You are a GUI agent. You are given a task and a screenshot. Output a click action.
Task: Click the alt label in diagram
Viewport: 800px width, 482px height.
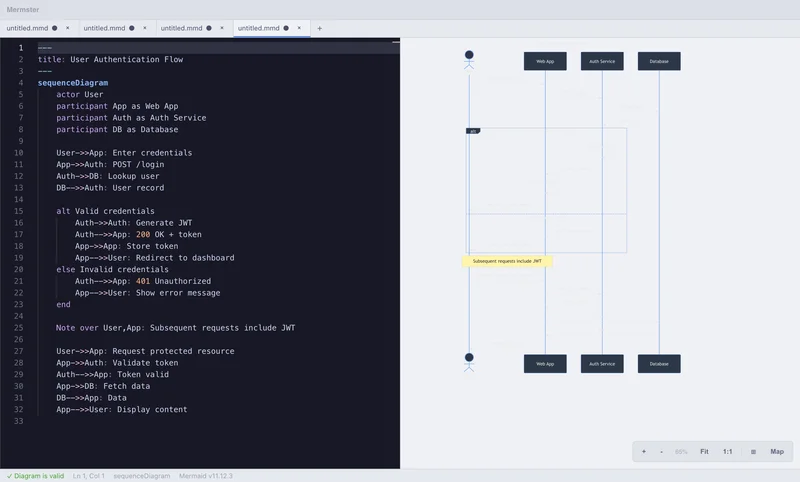[473, 131]
